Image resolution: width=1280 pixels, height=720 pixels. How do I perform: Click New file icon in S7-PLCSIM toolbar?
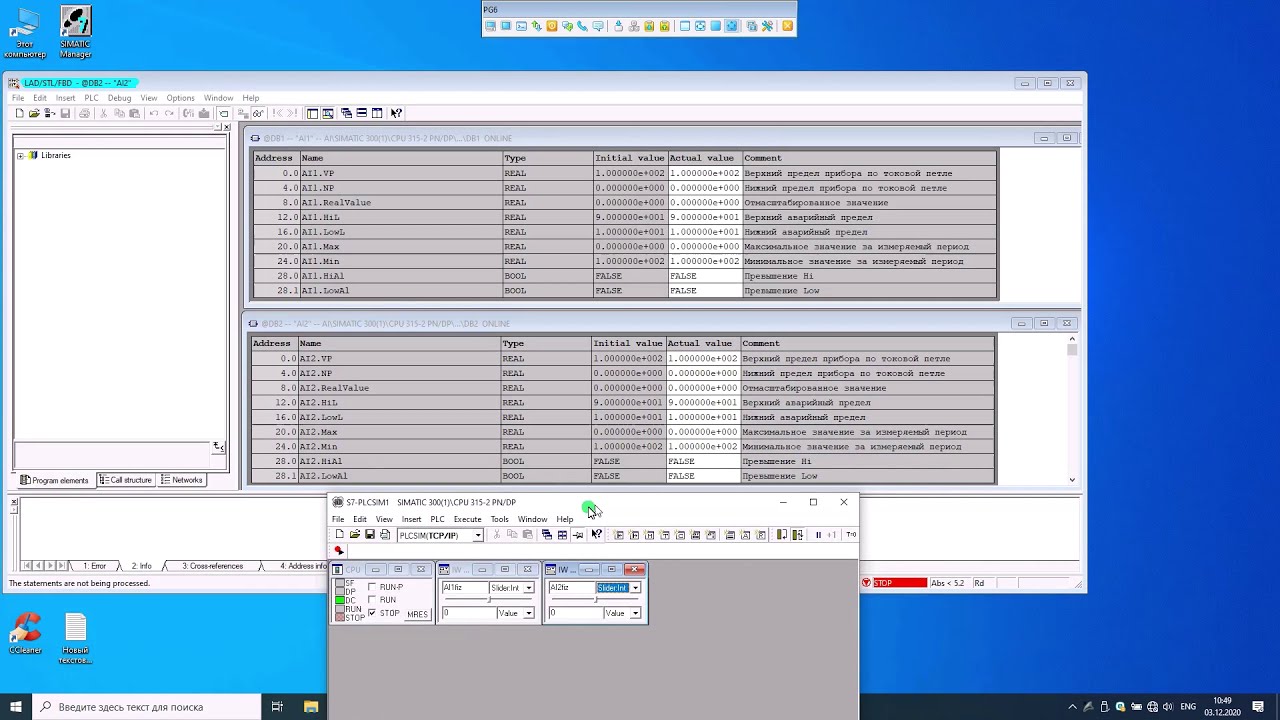pos(339,535)
